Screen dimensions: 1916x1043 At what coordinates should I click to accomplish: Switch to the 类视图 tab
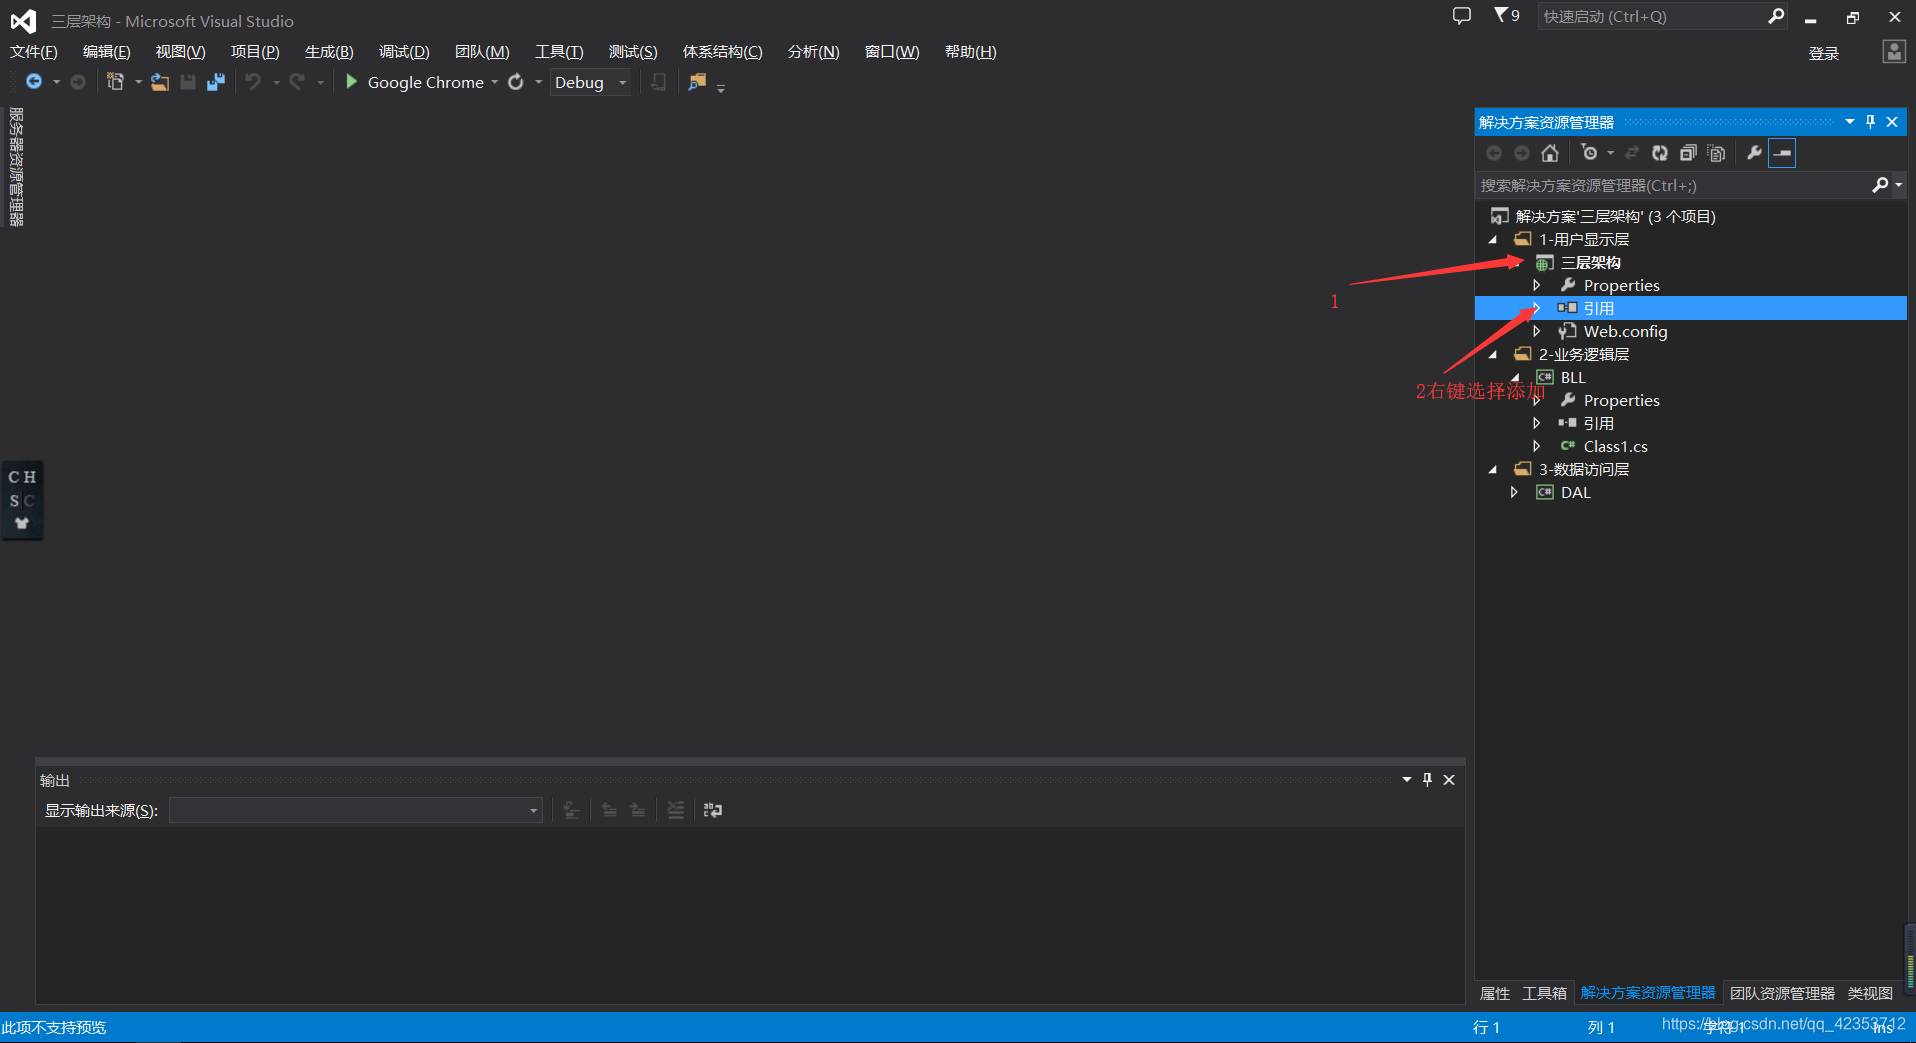pos(1870,993)
